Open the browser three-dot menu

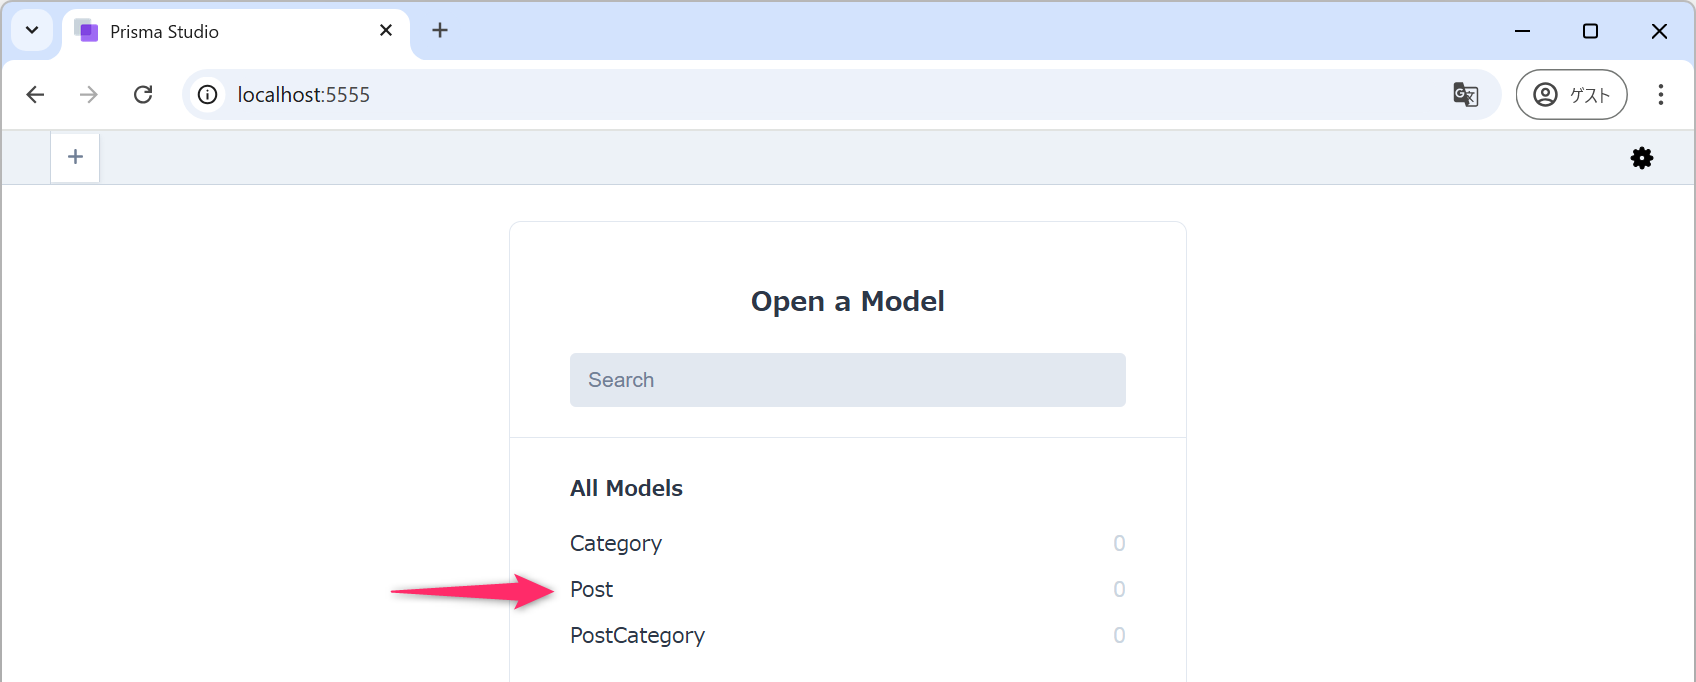(1660, 94)
